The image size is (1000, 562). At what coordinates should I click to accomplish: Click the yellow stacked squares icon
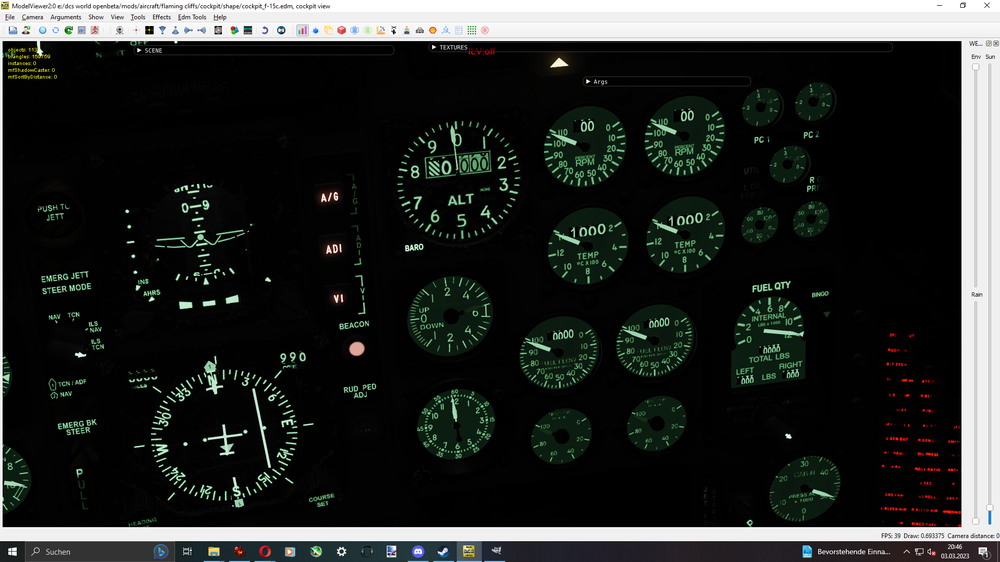[x=328, y=30]
